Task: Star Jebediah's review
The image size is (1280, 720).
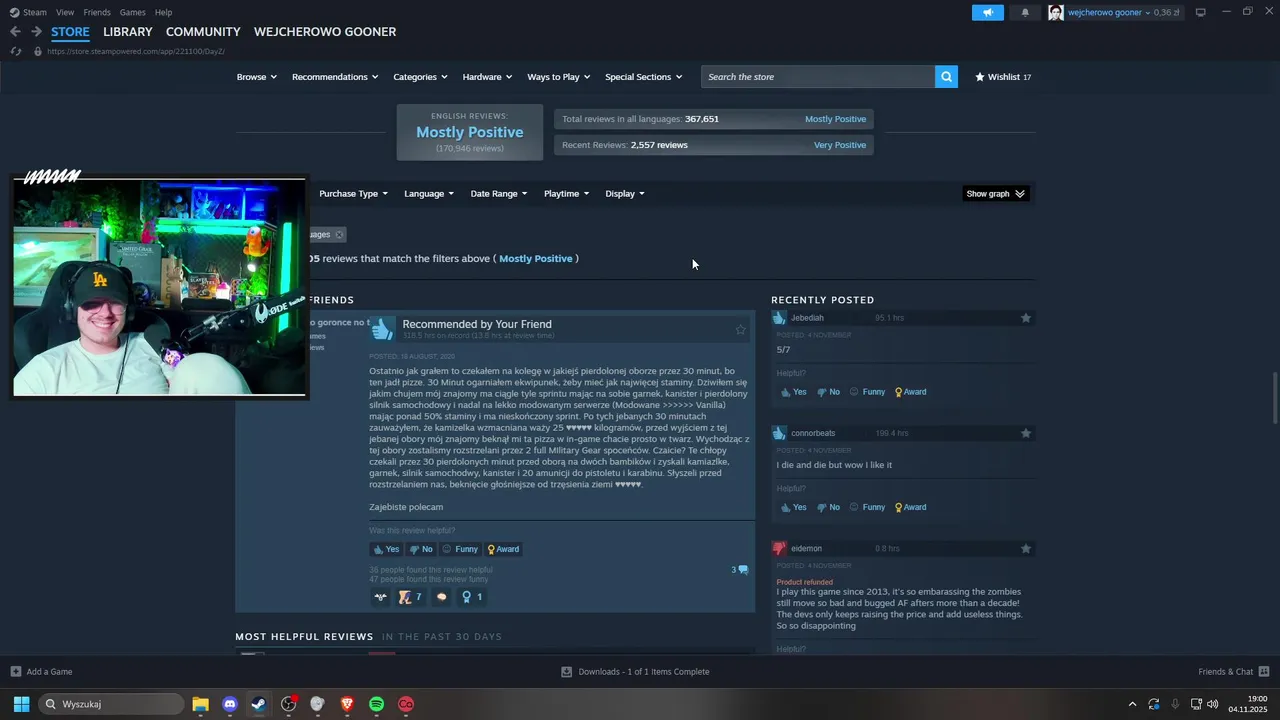Action: coord(1026,318)
